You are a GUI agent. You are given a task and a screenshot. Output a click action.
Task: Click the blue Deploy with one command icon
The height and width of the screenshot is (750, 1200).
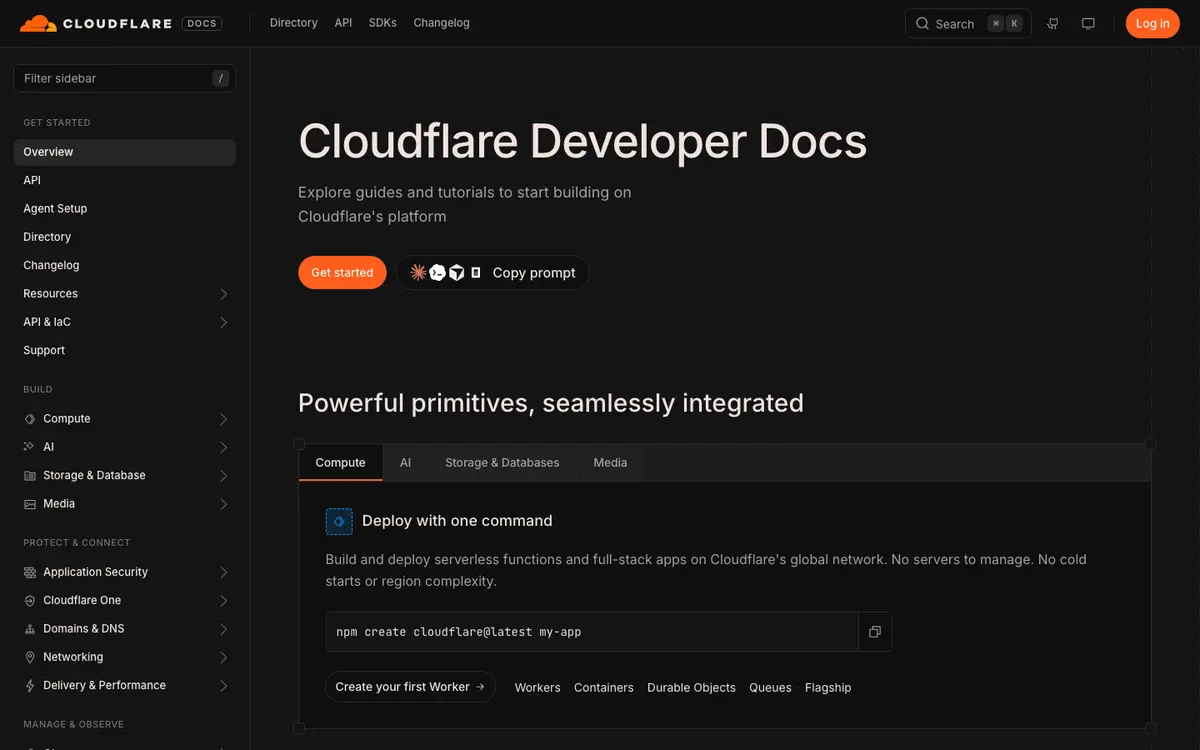click(339, 521)
